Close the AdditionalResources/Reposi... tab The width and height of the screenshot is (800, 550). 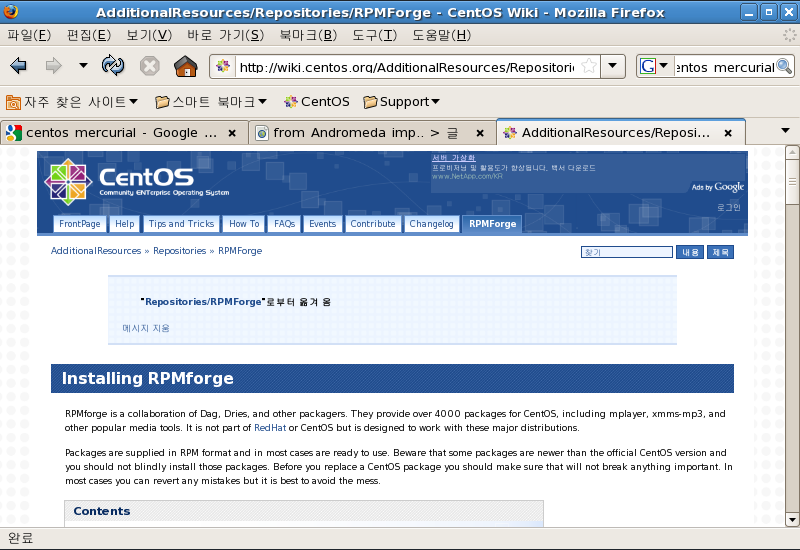tap(729, 133)
